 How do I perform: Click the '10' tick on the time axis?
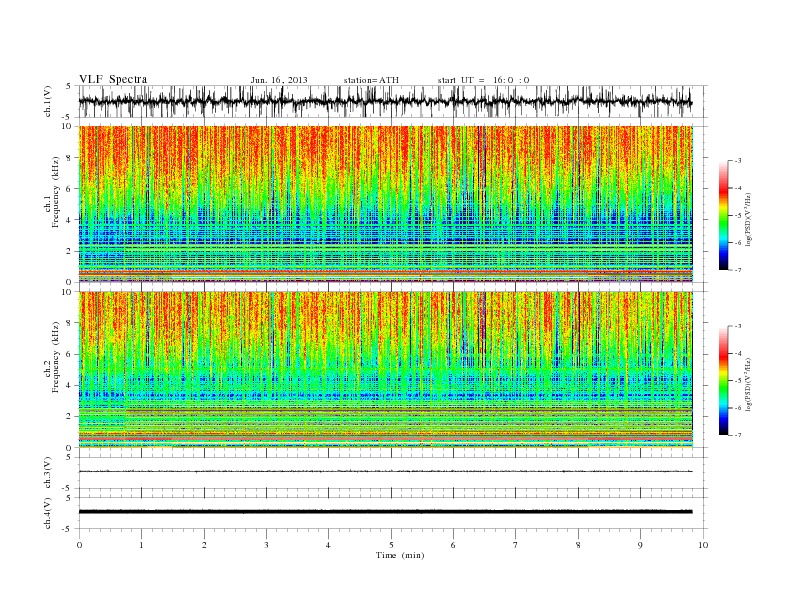703,545
